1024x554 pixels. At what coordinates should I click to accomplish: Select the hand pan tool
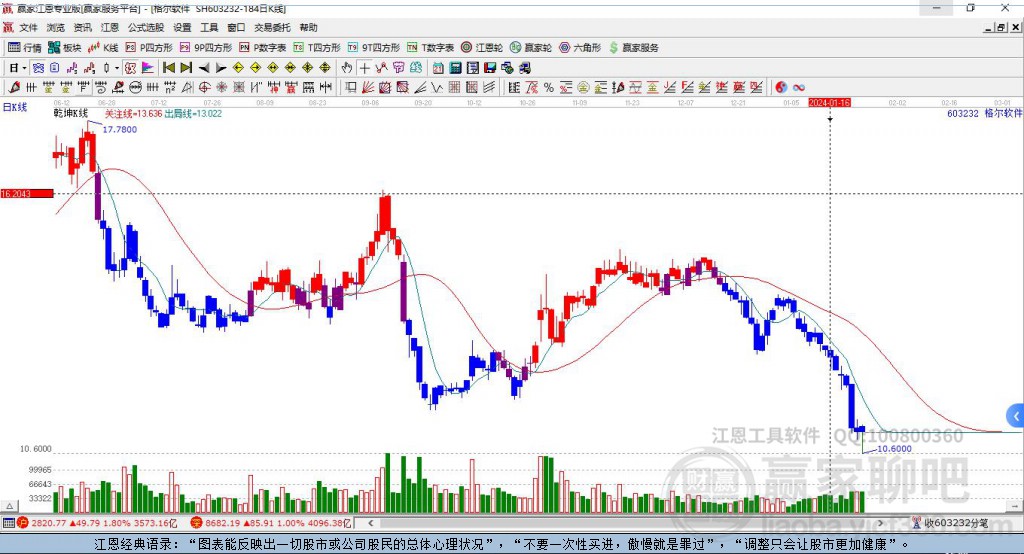click(347, 68)
